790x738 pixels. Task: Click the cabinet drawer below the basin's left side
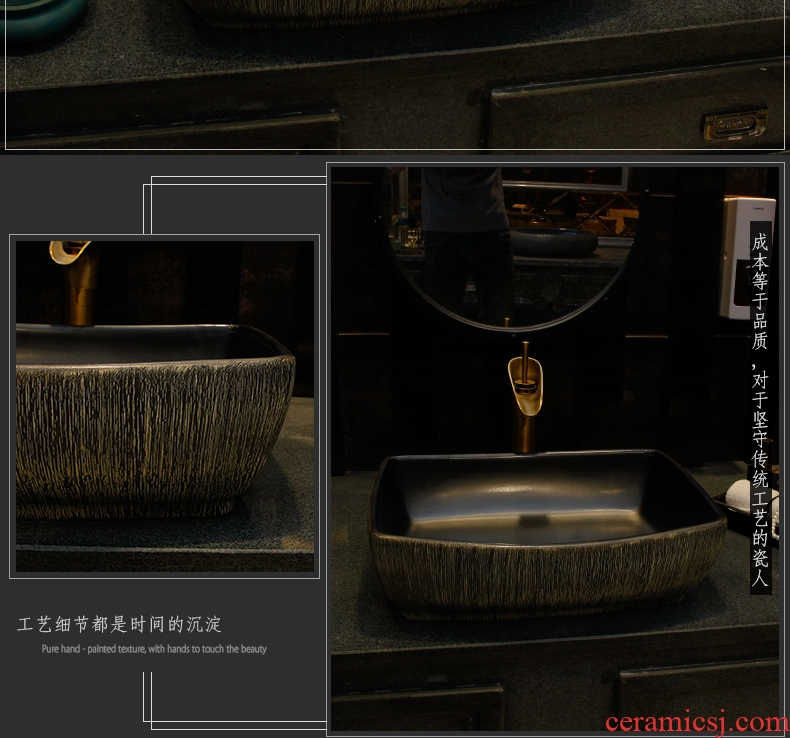(418, 706)
